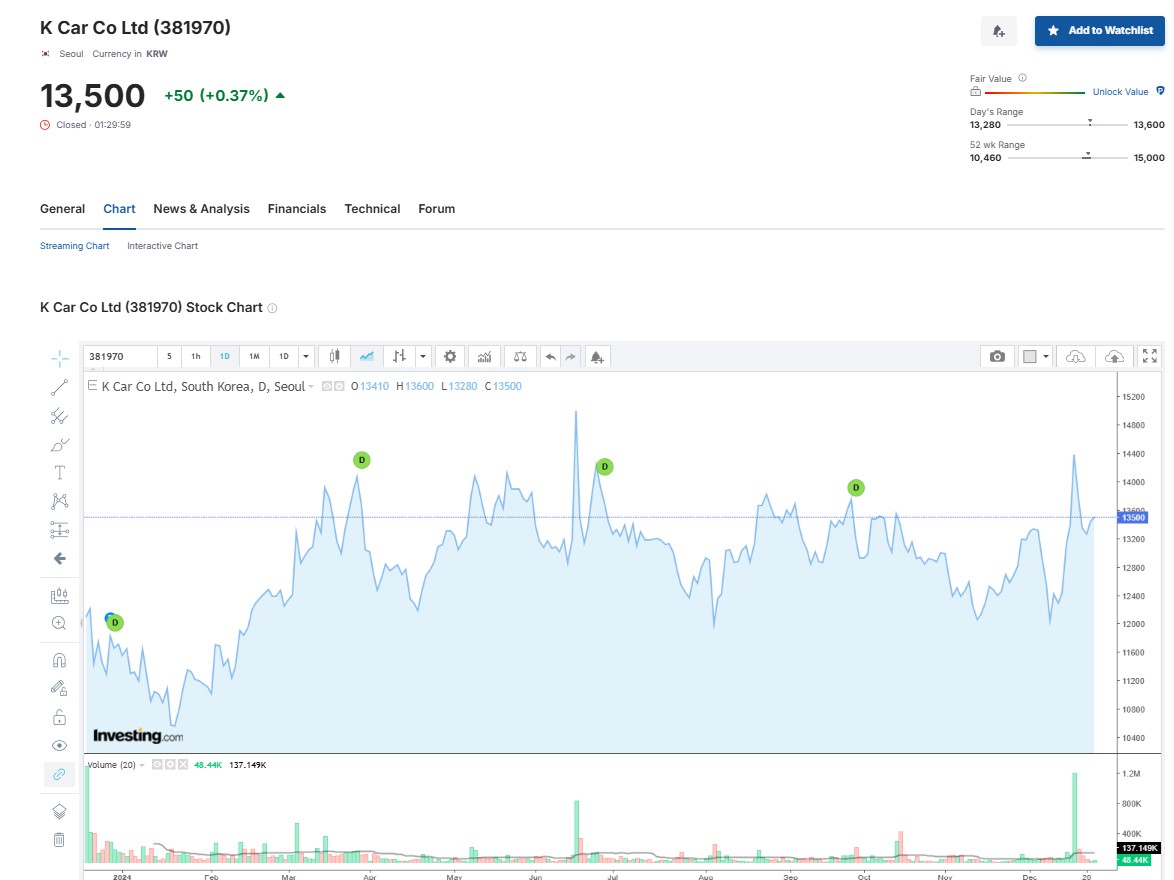Remove the Volume indicator with X

click(x=182, y=765)
